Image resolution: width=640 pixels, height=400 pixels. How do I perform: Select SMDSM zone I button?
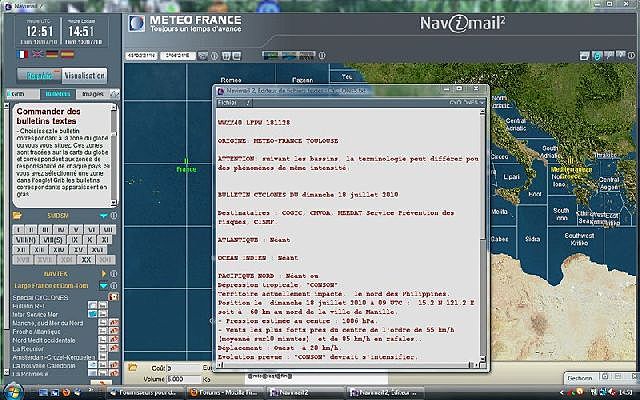[19, 230]
